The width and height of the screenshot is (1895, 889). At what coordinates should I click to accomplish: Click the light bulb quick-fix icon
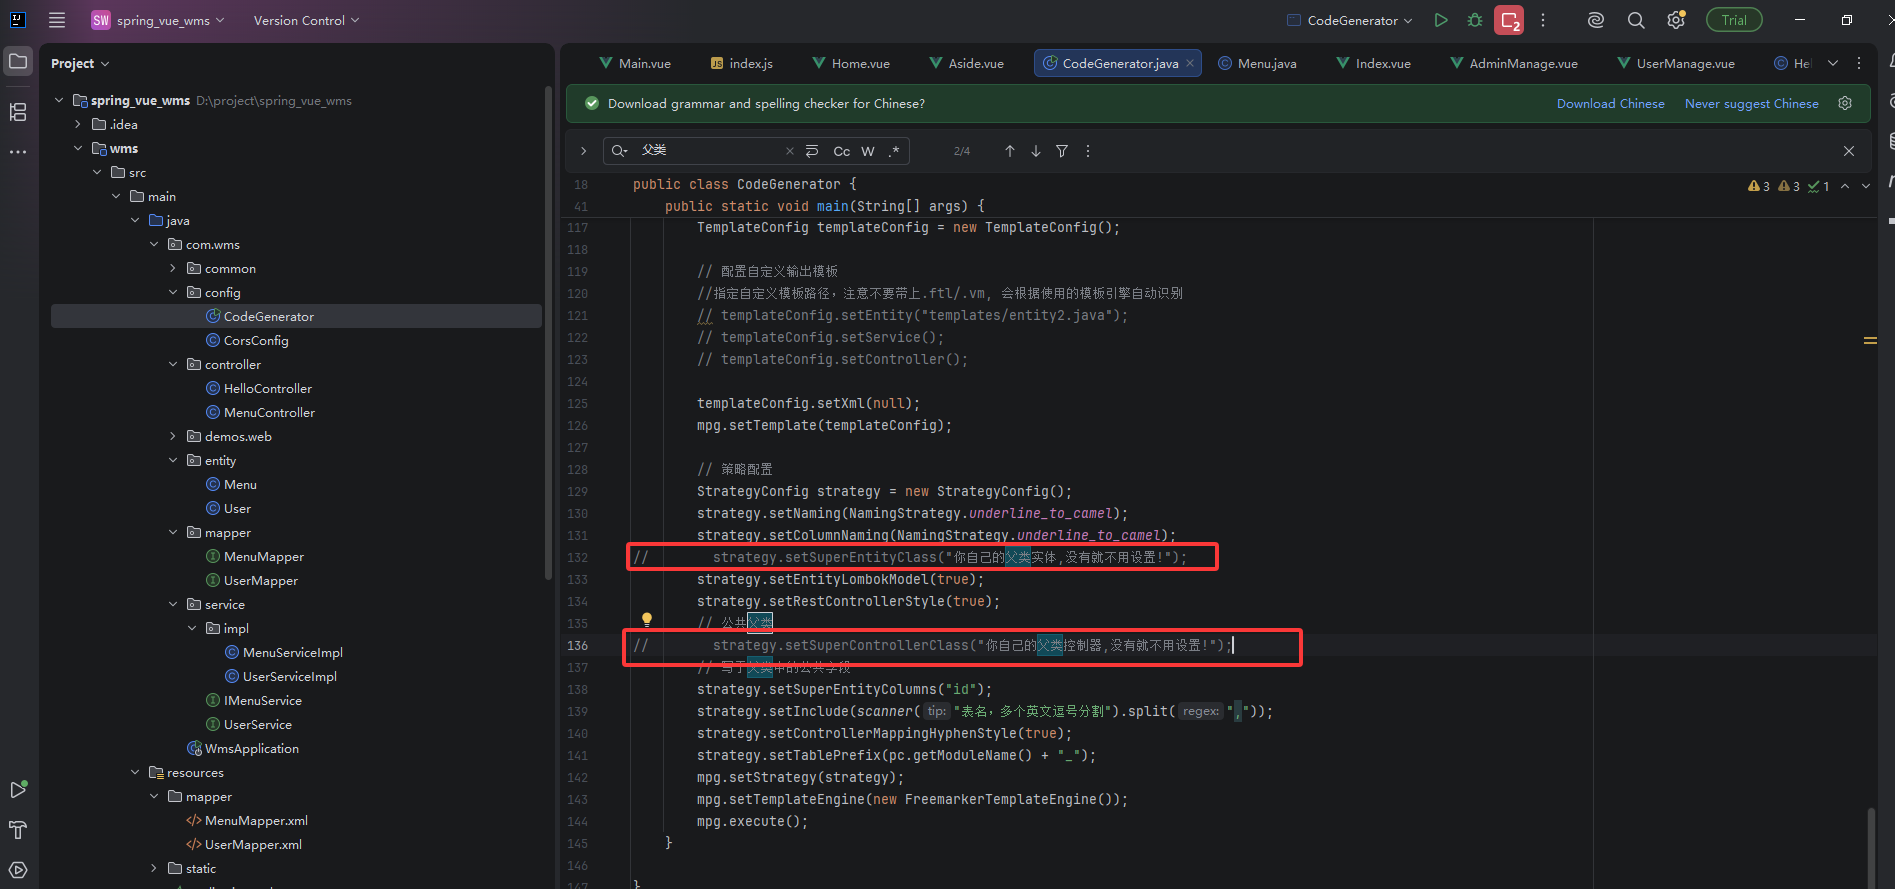[x=647, y=619]
